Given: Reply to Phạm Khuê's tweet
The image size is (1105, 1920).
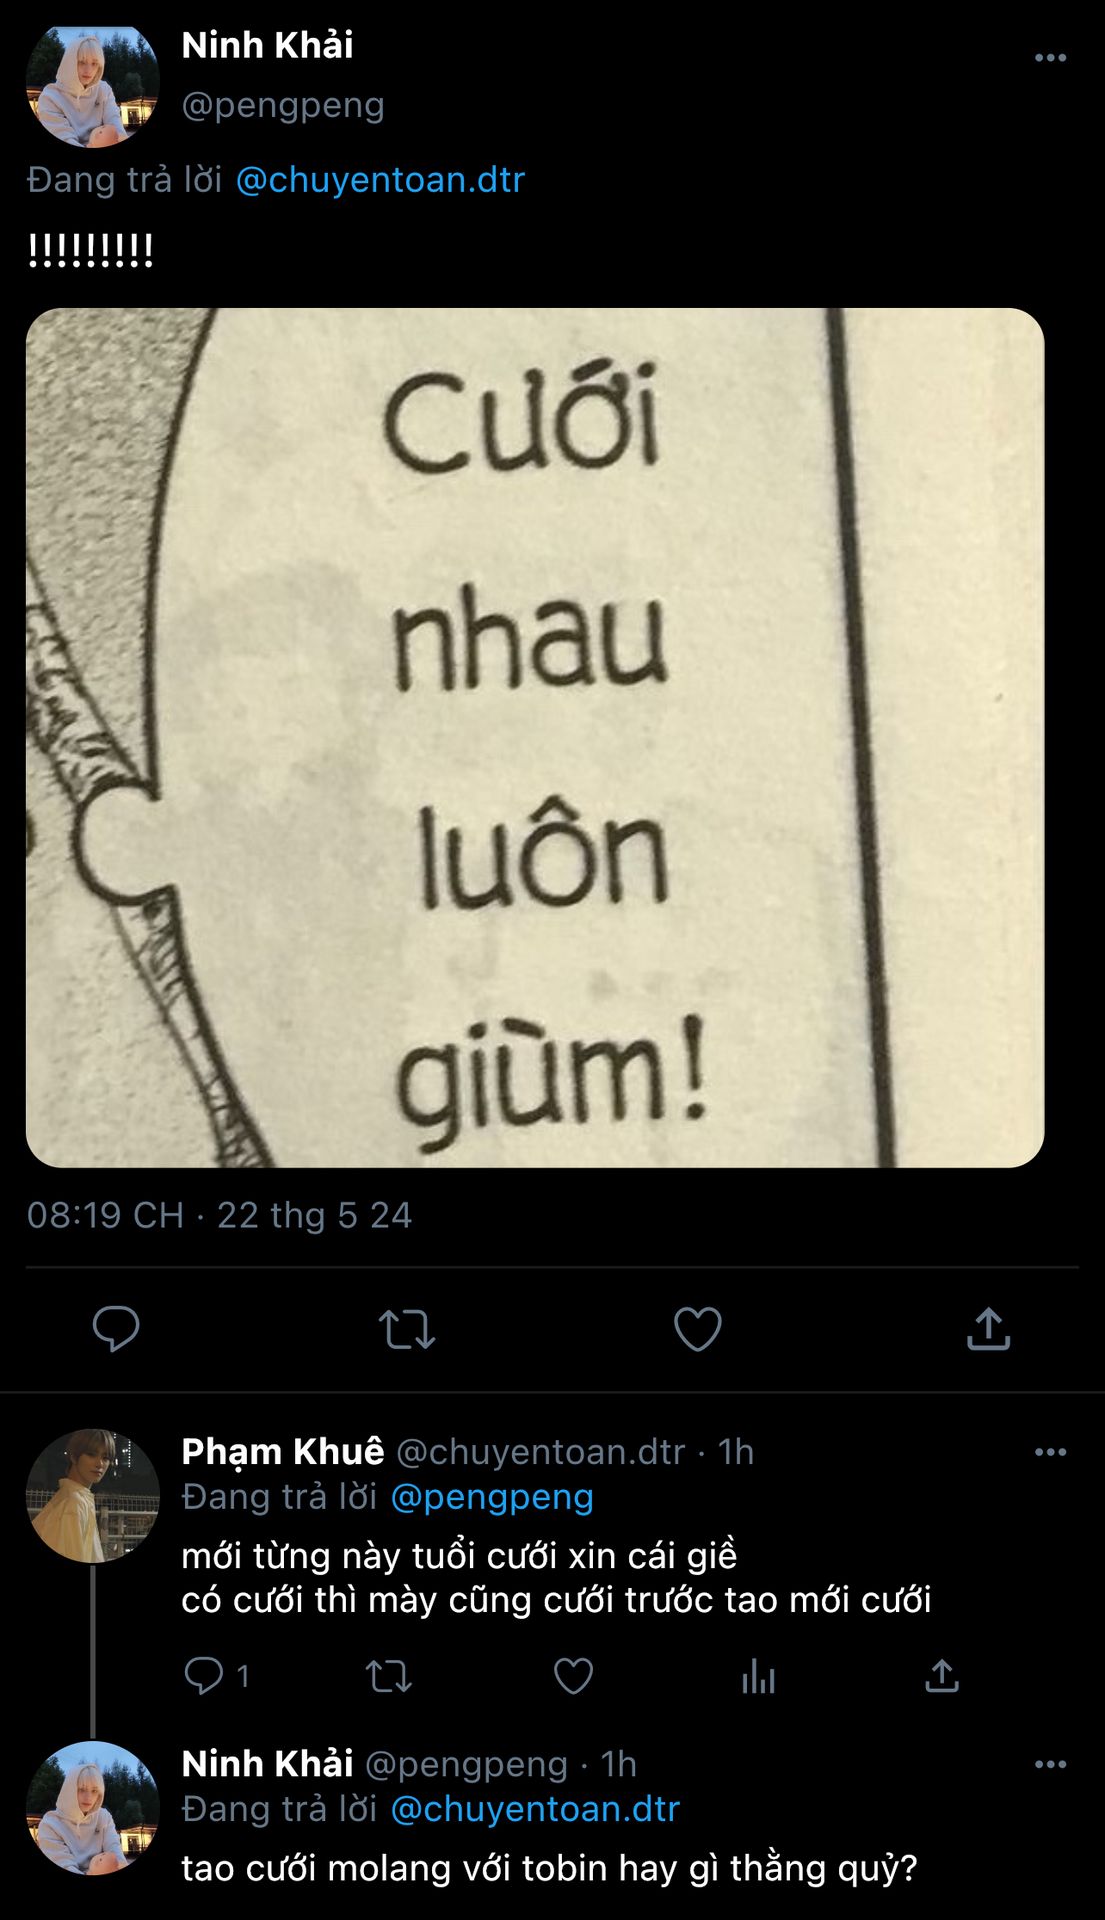Looking at the screenshot, I should point(205,1675).
